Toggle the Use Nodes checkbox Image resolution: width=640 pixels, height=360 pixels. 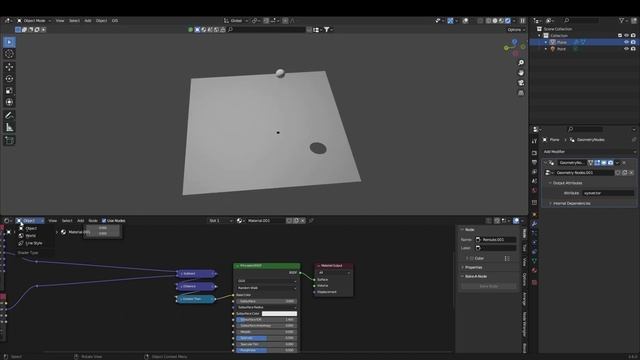click(x=104, y=220)
